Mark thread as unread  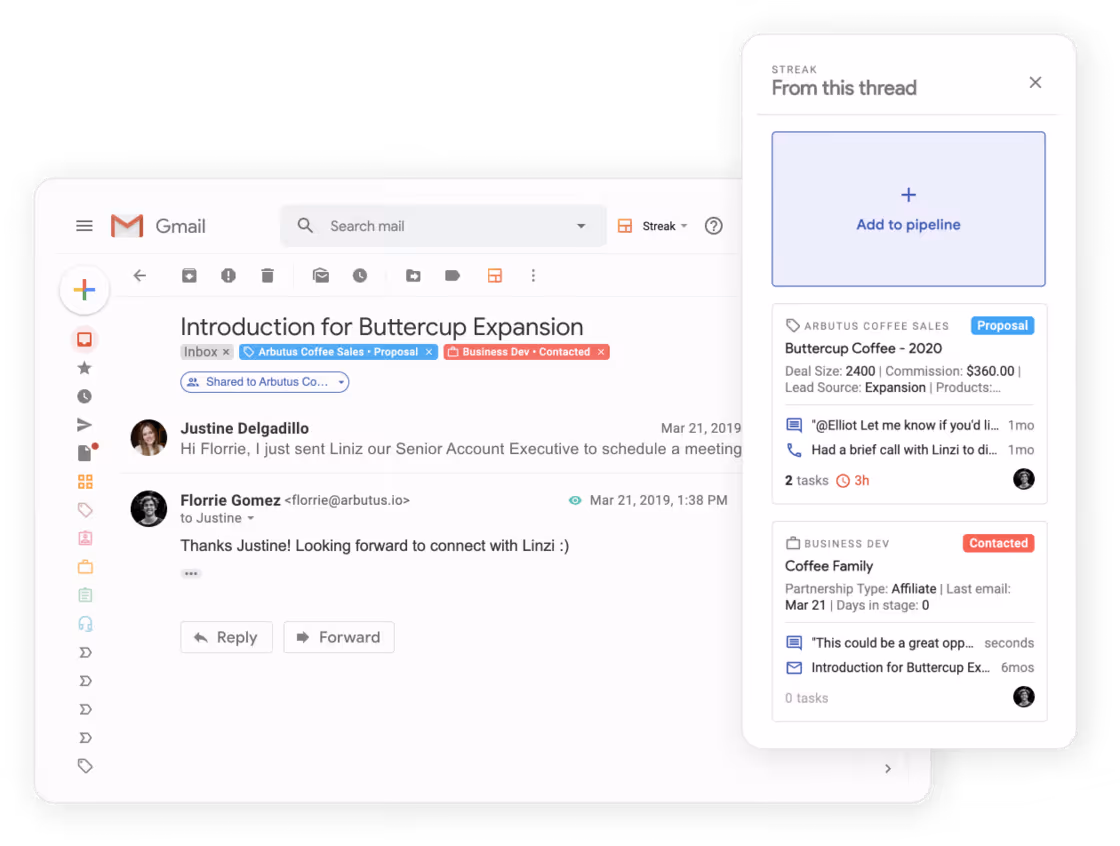coord(321,275)
